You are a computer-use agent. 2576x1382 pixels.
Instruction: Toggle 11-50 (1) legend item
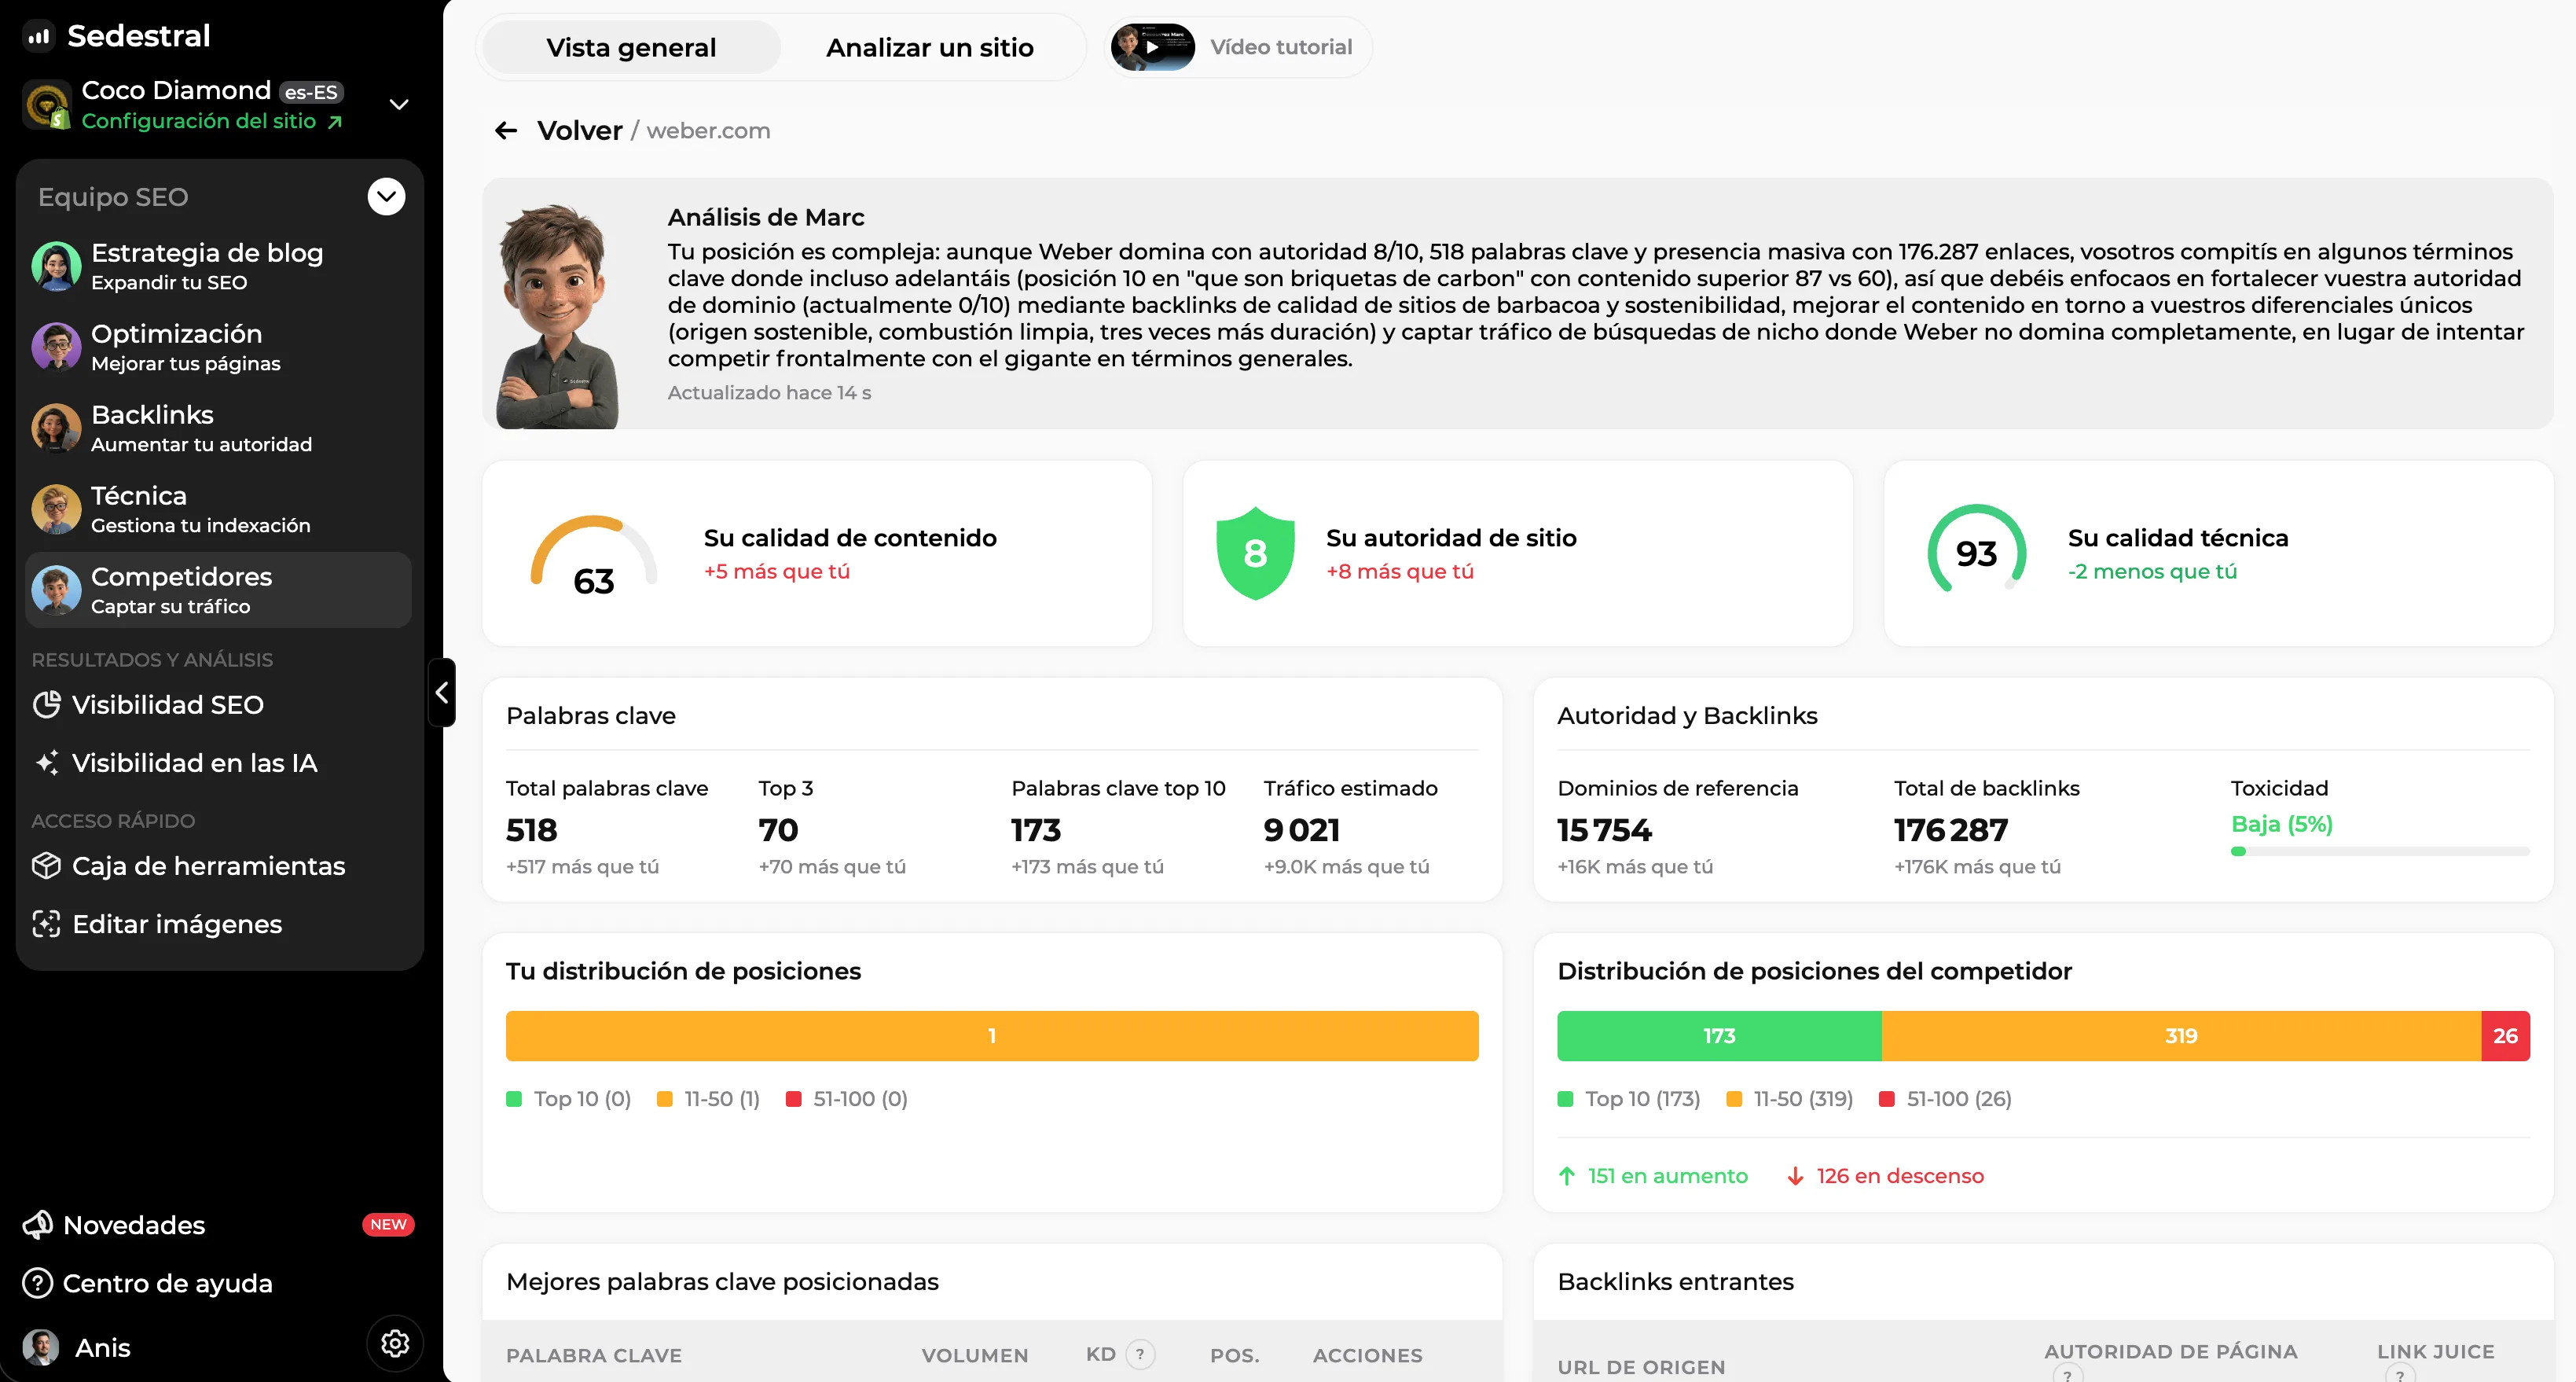pyautogui.click(x=708, y=1099)
